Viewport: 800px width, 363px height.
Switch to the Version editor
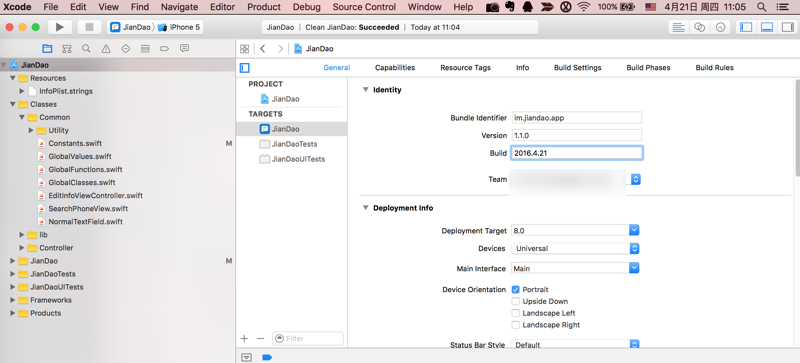[720, 28]
